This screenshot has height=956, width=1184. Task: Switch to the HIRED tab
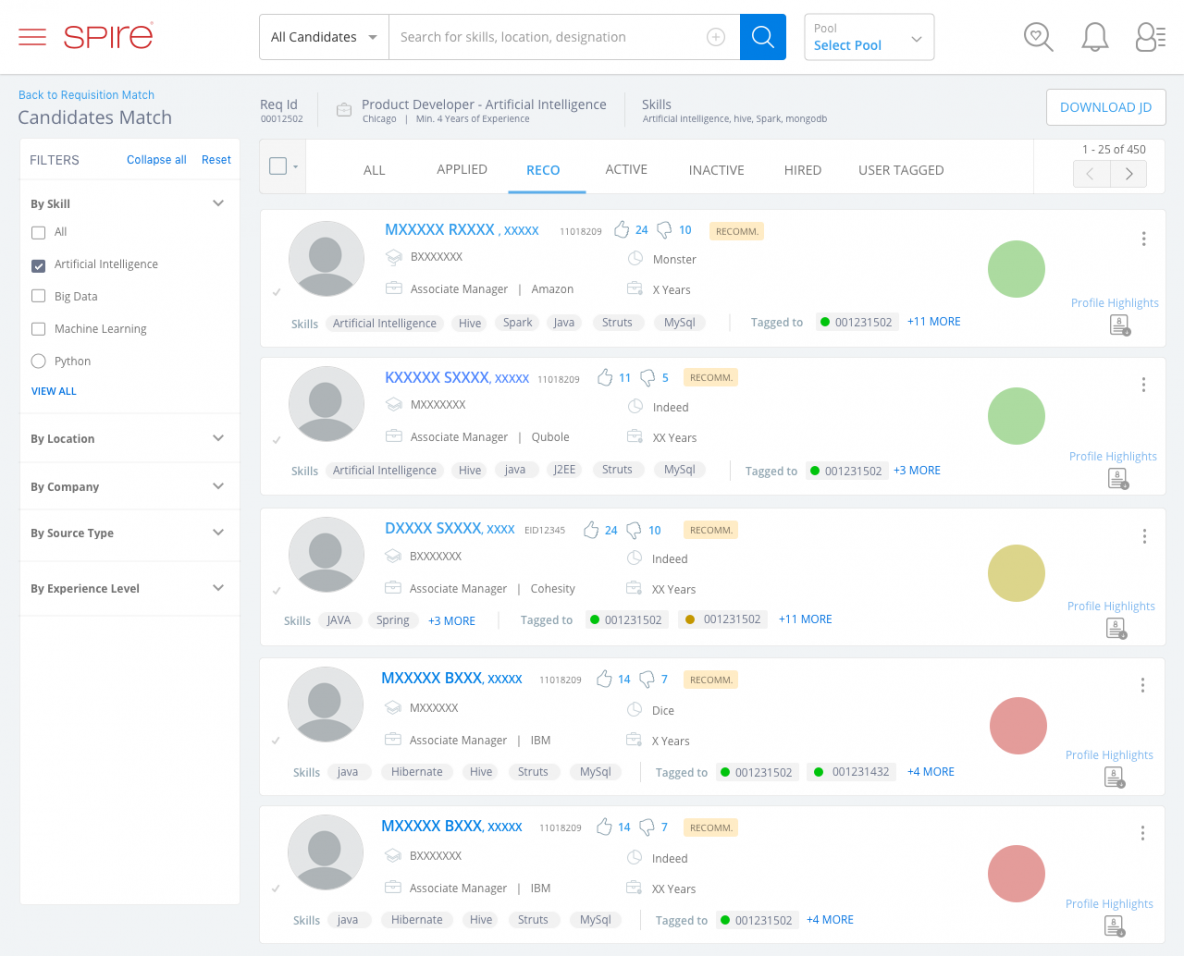click(802, 169)
